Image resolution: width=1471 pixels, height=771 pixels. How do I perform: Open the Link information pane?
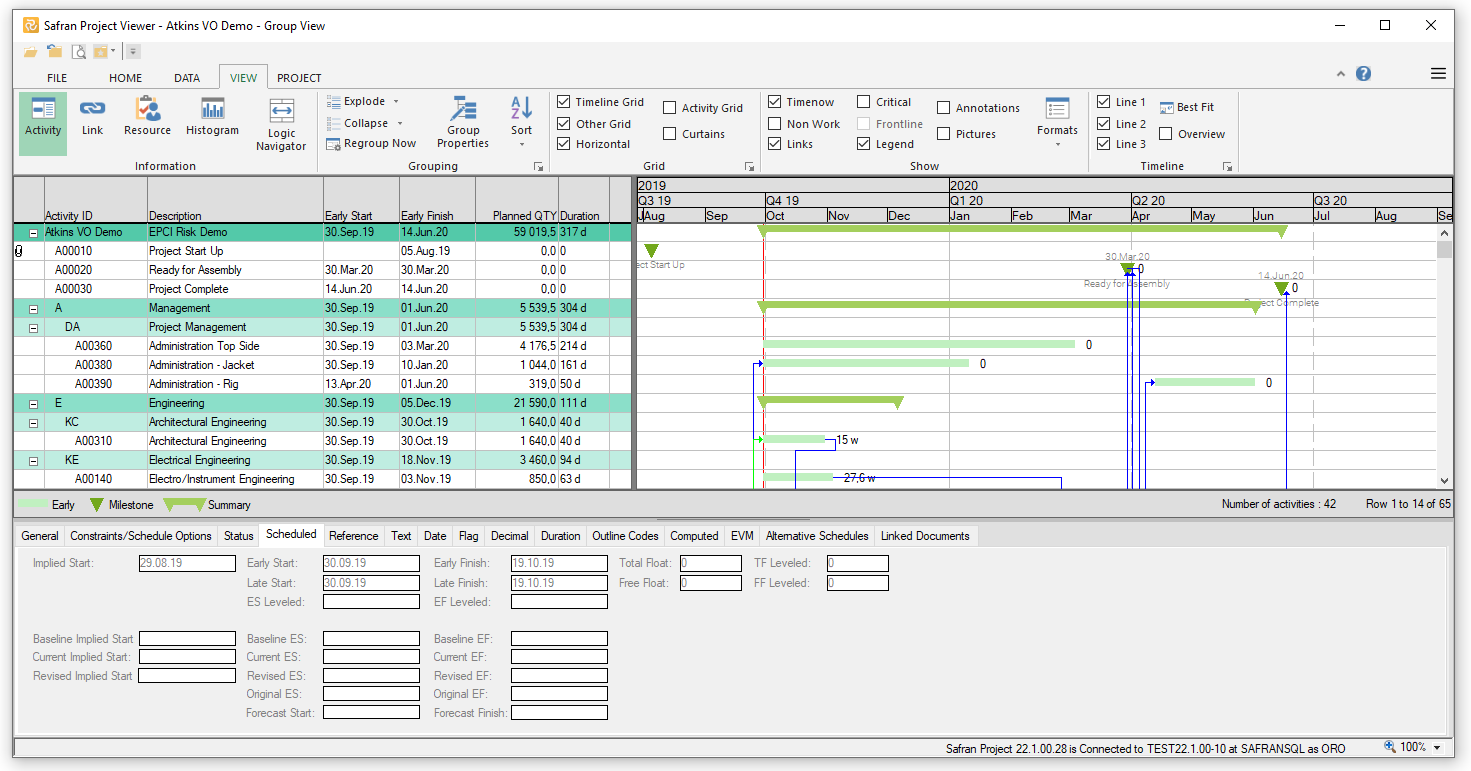click(92, 108)
